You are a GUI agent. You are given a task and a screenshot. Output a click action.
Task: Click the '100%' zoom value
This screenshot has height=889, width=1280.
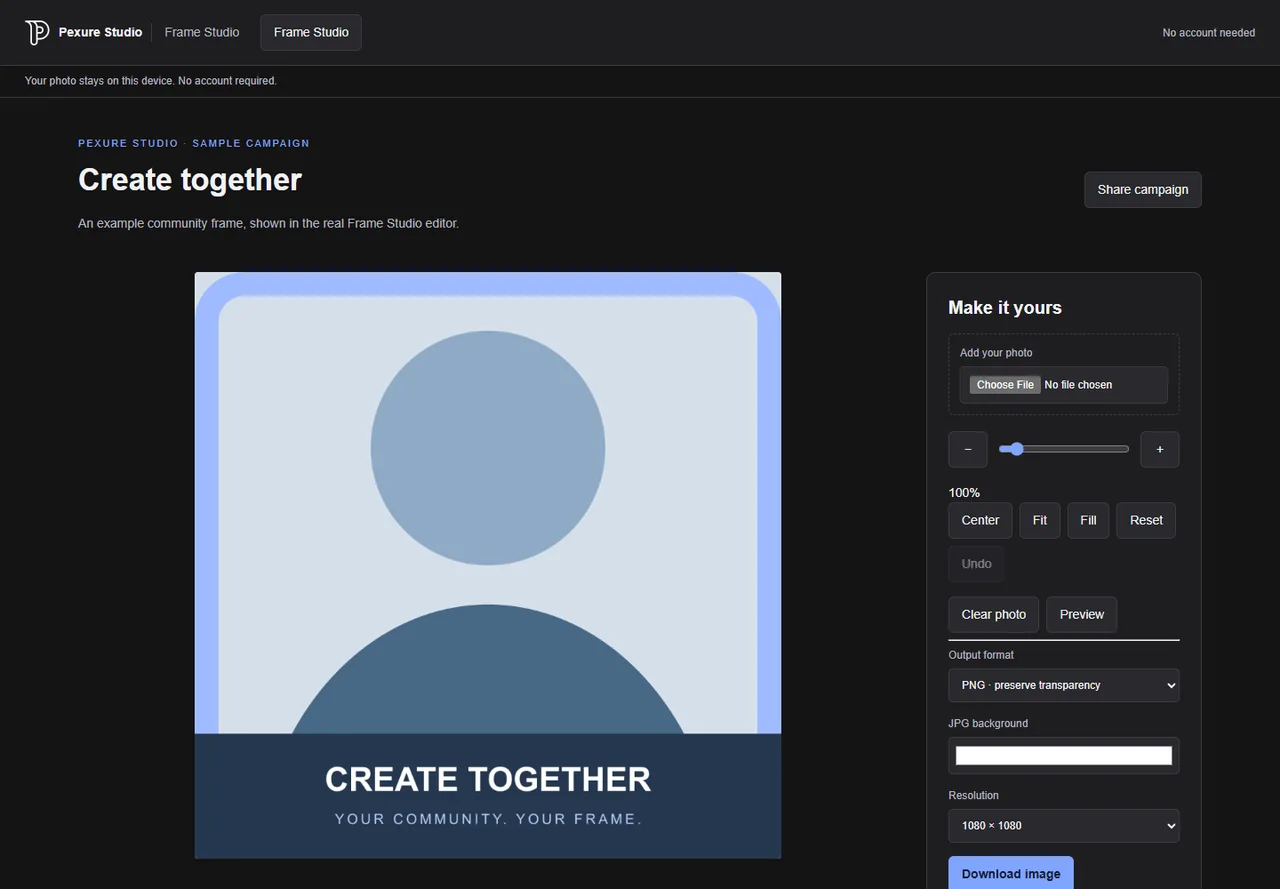coord(964,493)
